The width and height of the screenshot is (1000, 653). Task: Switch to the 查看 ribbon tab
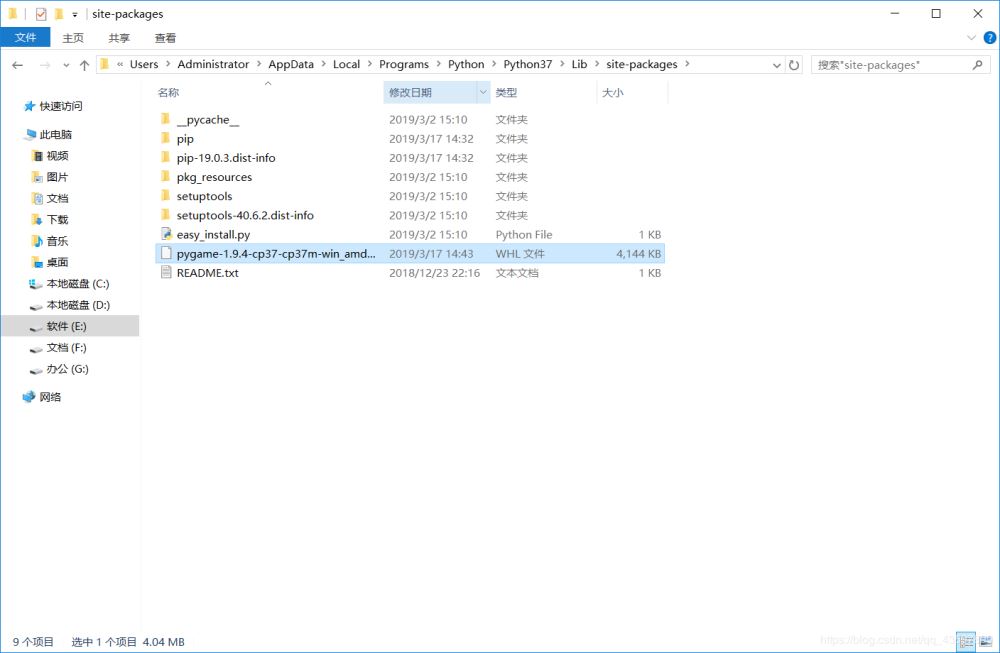point(165,38)
